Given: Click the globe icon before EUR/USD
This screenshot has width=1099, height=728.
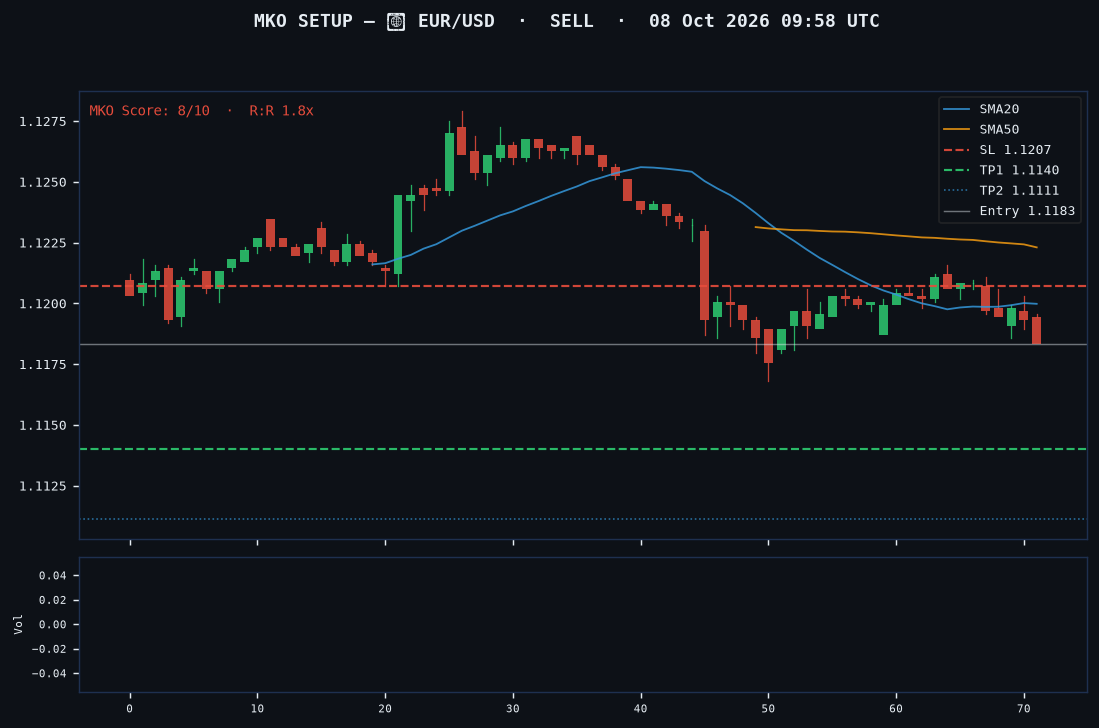Looking at the screenshot, I should coord(396,22).
